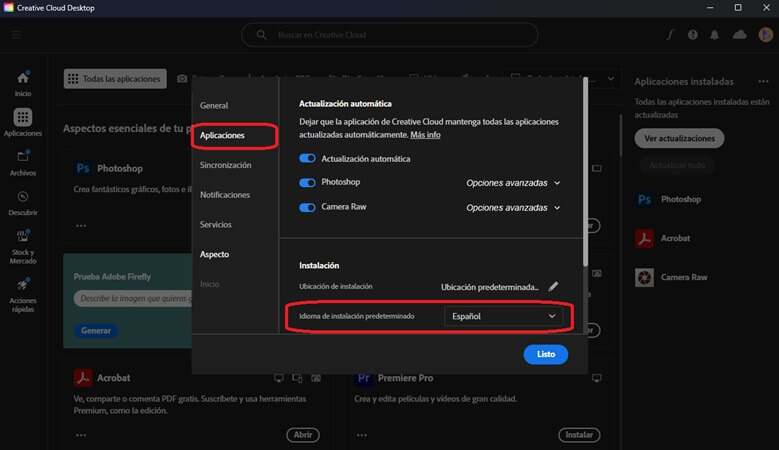The height and width of the screenshot is (450, 779).
Task: Open the notifications bell icon
Action: tap(714, 35)
